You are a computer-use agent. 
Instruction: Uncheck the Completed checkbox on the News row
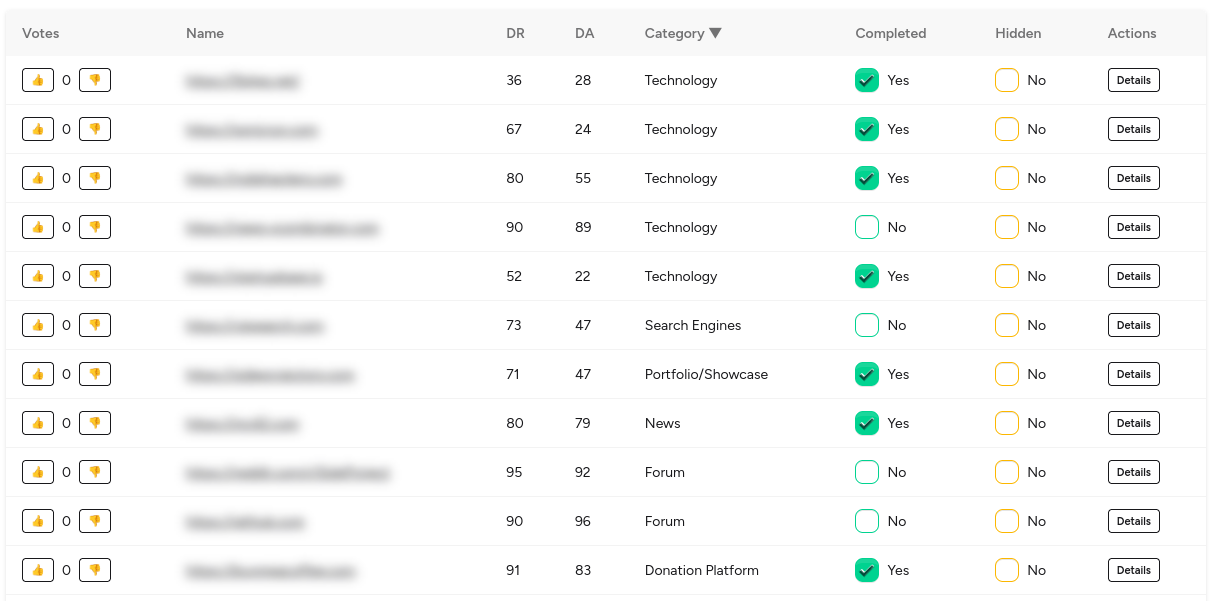[867, 423]
